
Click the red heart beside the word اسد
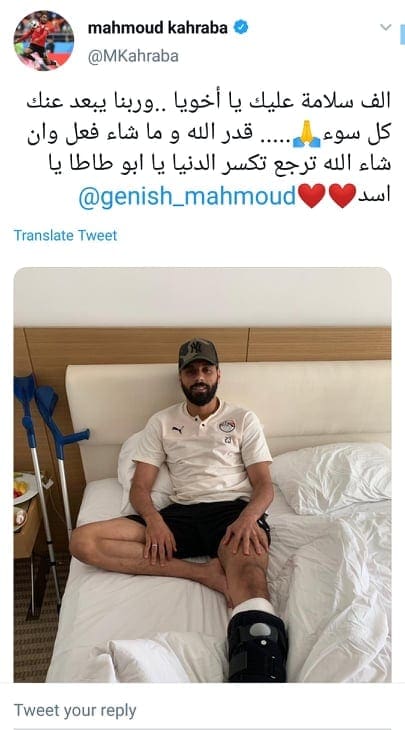(x=343, y=196)
